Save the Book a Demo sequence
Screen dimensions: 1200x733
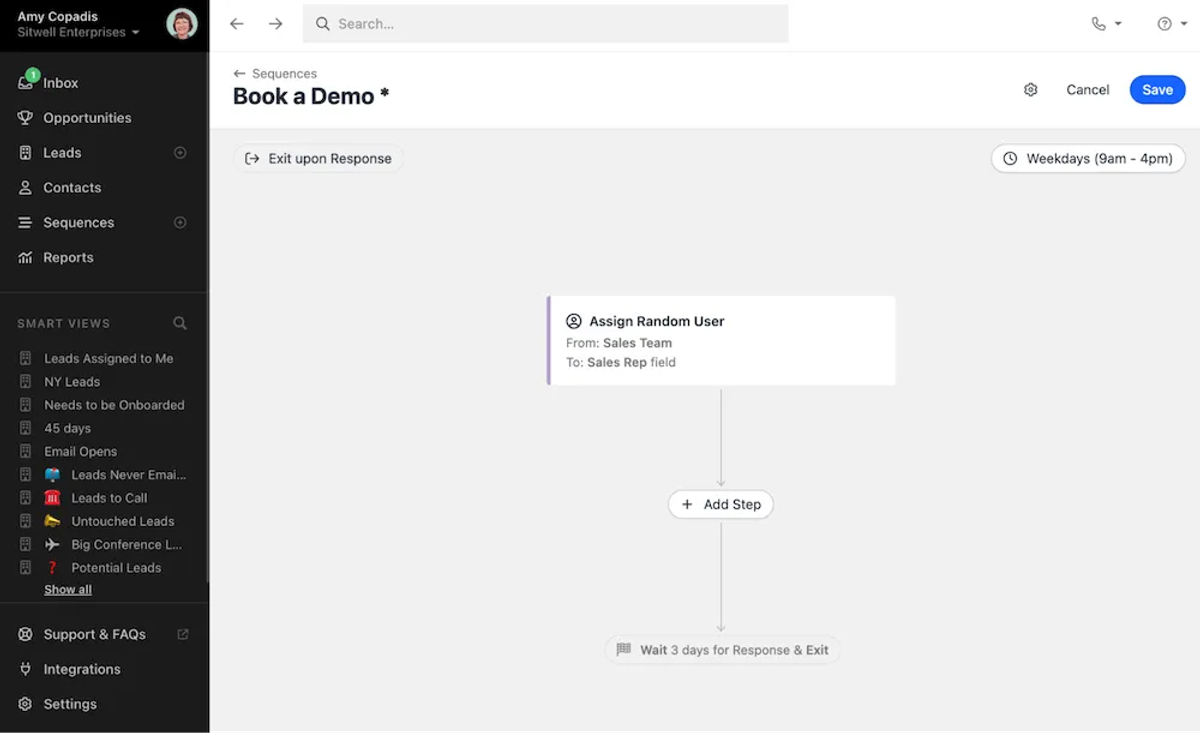click(x=1157, y=90)
